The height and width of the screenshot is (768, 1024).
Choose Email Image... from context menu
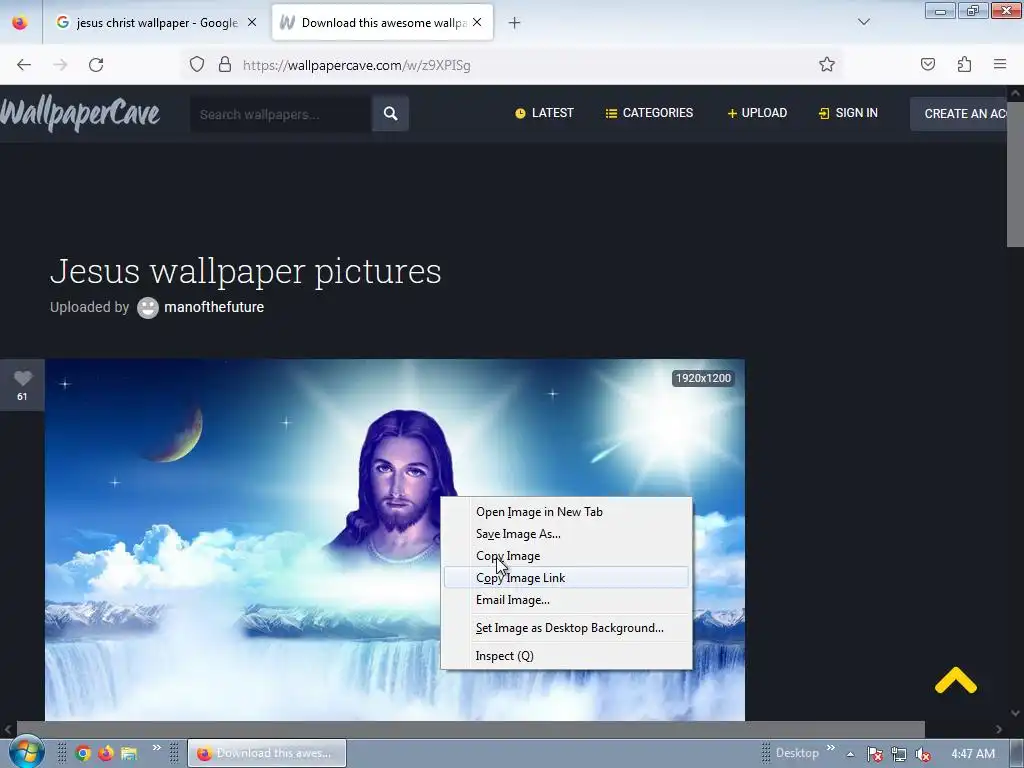click(x=566, y=600)
